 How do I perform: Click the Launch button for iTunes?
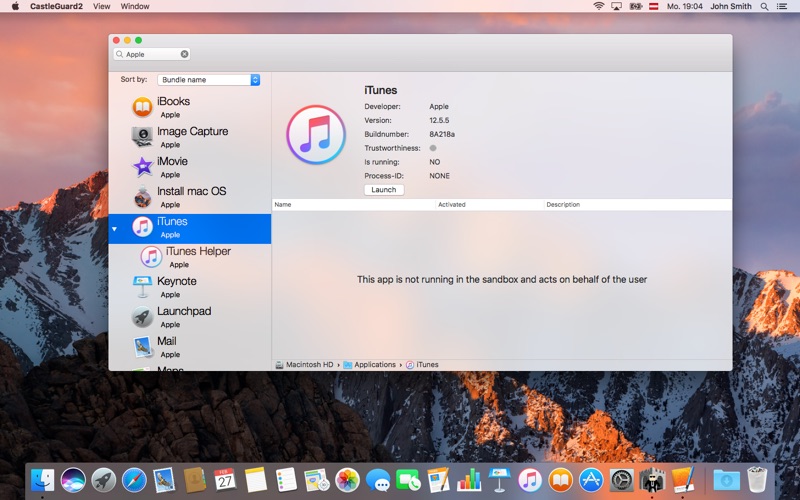[384, 190]
